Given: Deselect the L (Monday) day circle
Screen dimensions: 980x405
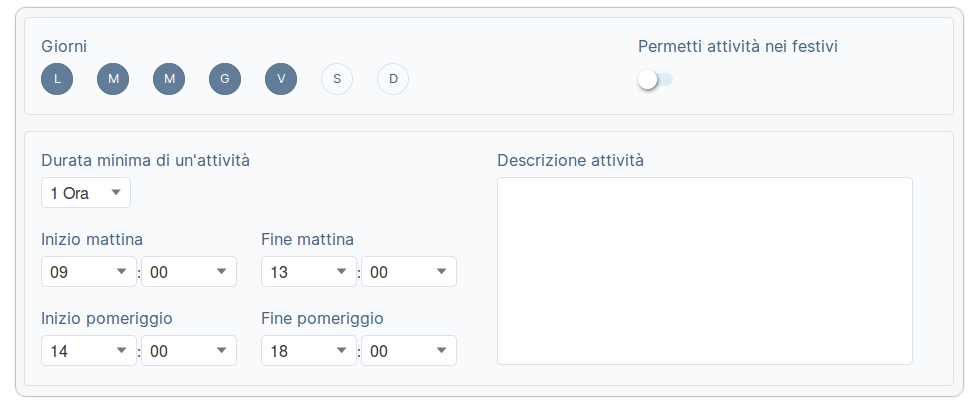Looking at the screenshot, I should [x=57, y=79].
